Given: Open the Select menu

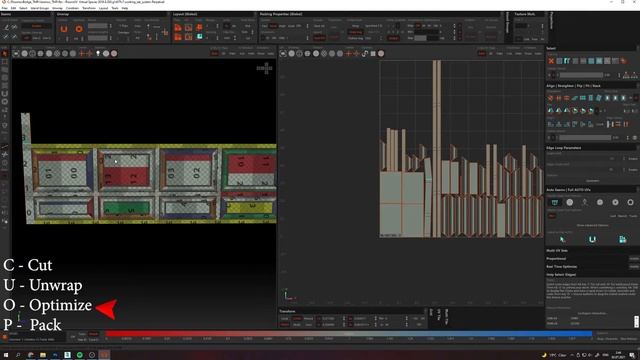Looking at the screenshot, I should click(23, 8).
